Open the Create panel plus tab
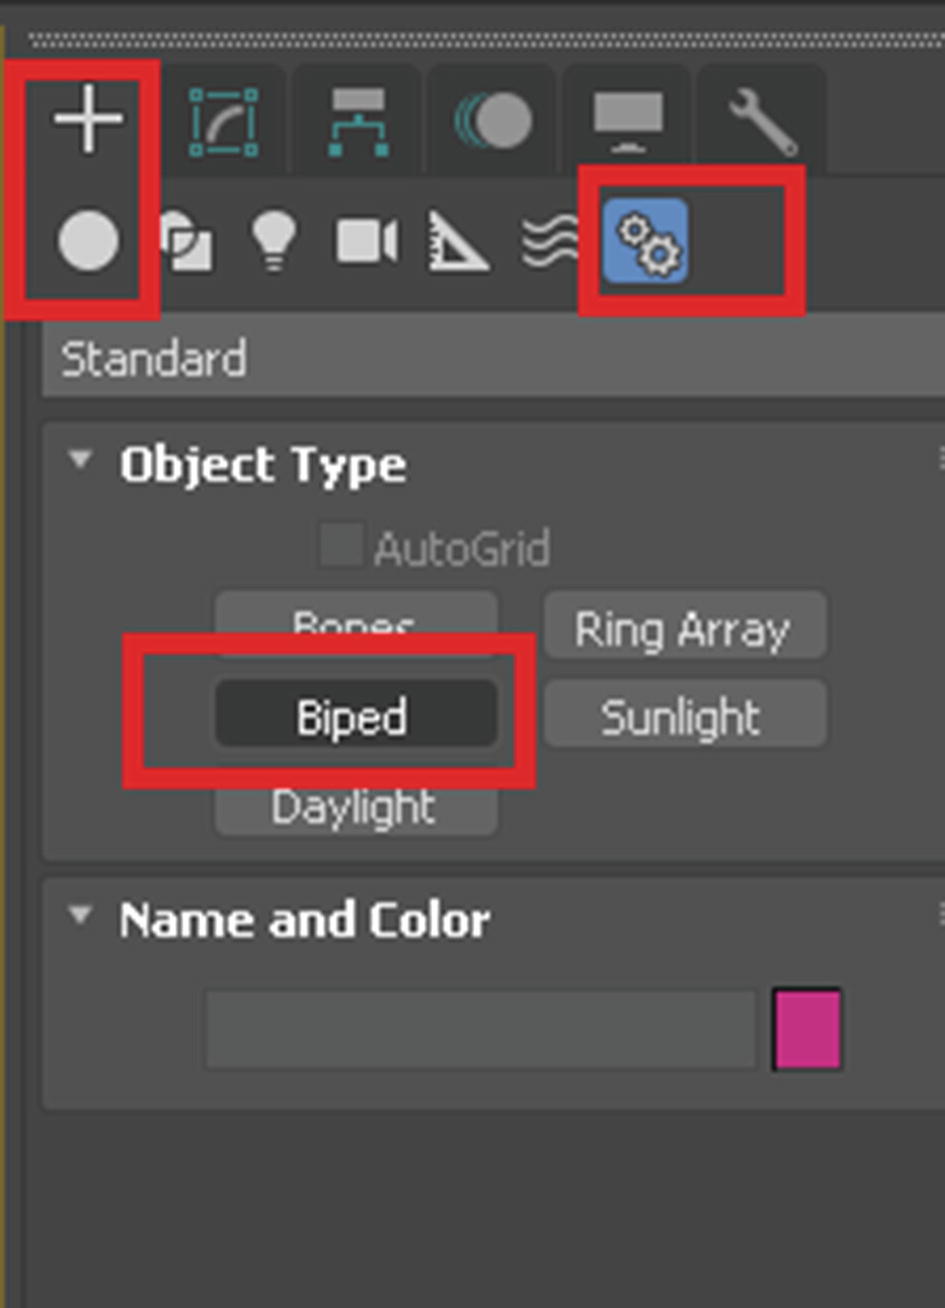The image size is (945, 1308). (88, 120)
